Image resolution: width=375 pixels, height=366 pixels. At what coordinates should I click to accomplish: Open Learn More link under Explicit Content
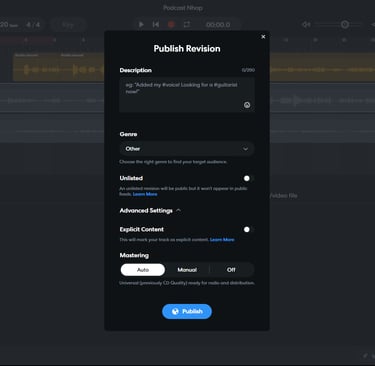[x=222, y=240]
